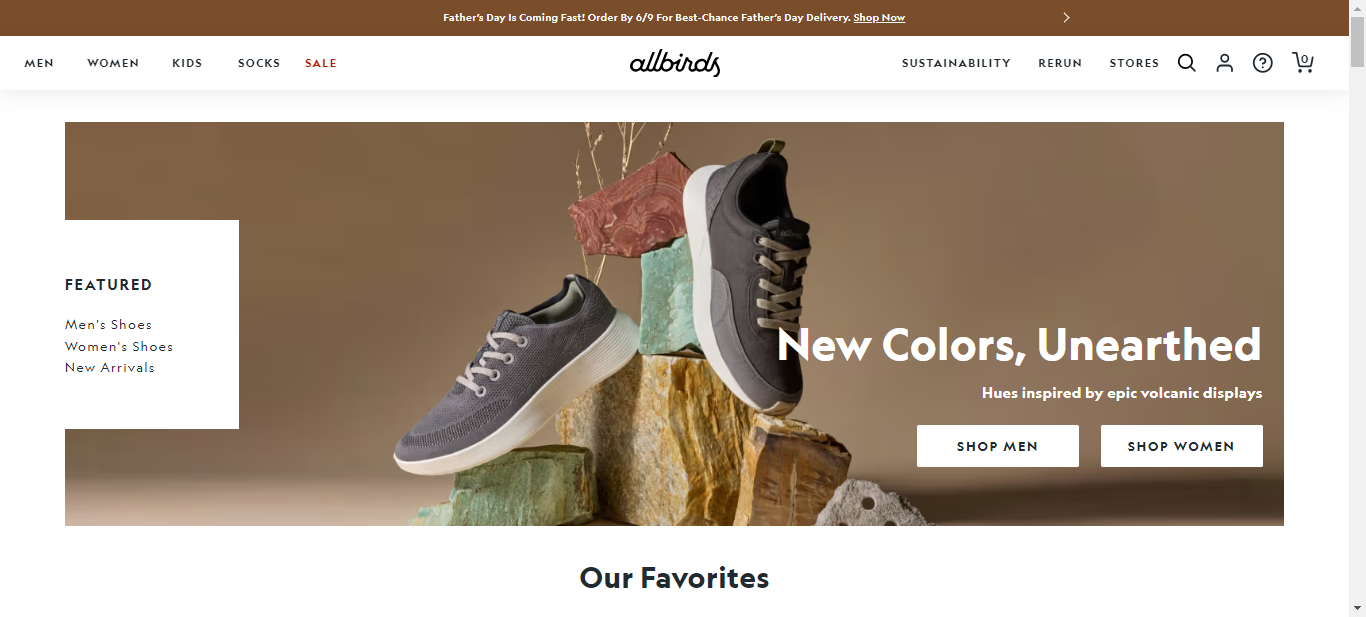Screen dimensions: 1366x617
Task: Click the allbirds logo
Action: coord(675,64)
